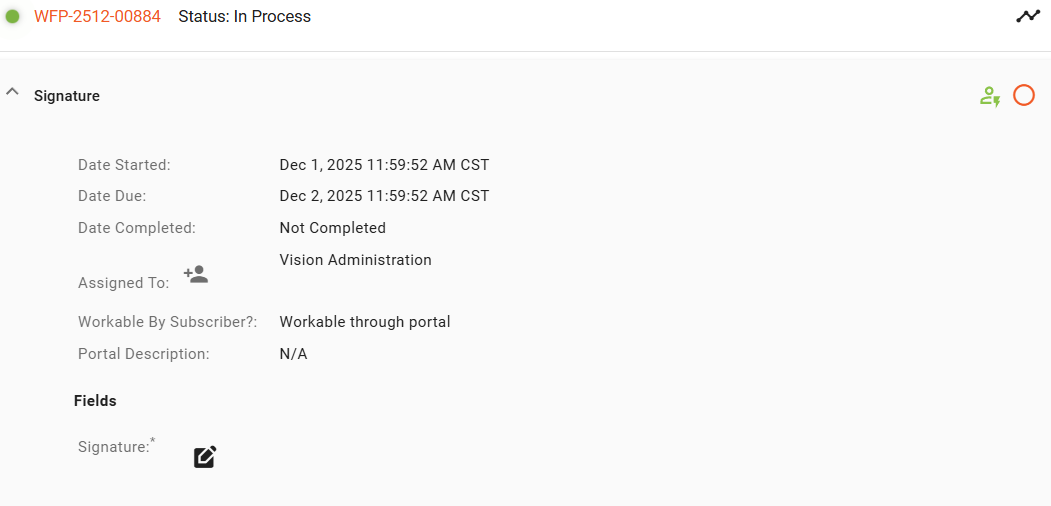Click the 'Status: In Process' text
The height and width of the screenshot is (506, 1051).
(x=244, y=16)
